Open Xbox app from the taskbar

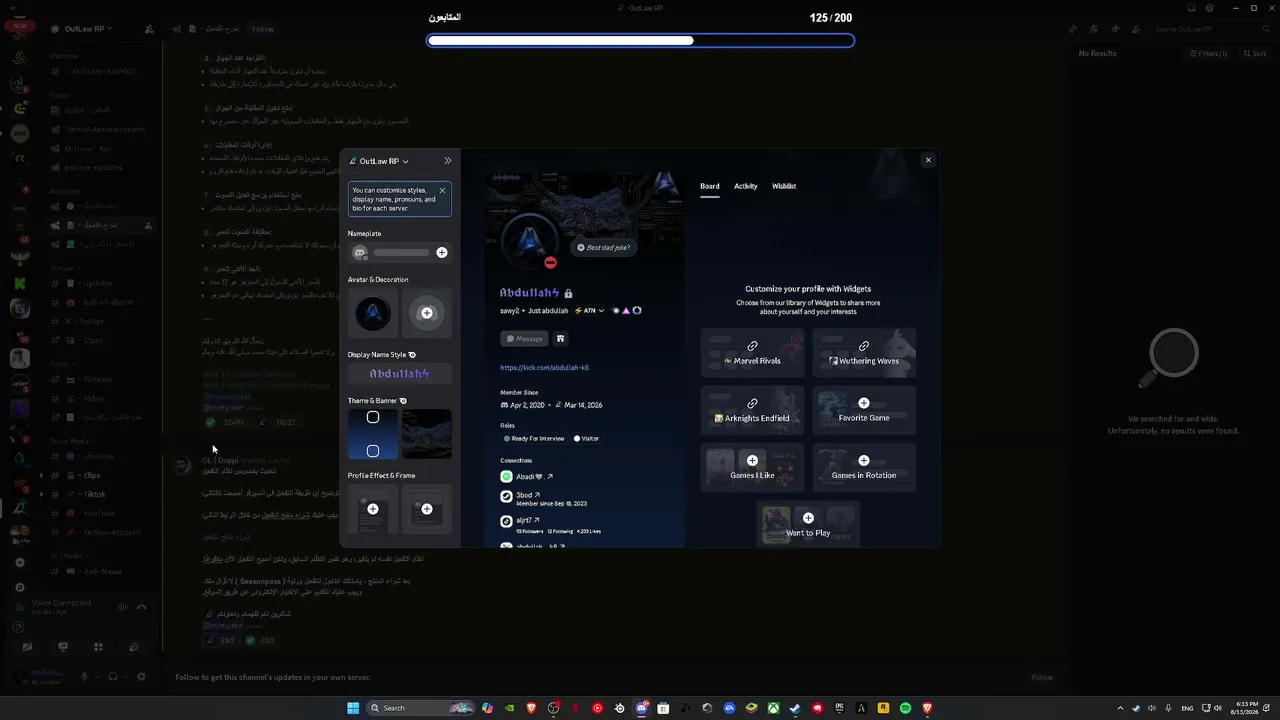773,708
